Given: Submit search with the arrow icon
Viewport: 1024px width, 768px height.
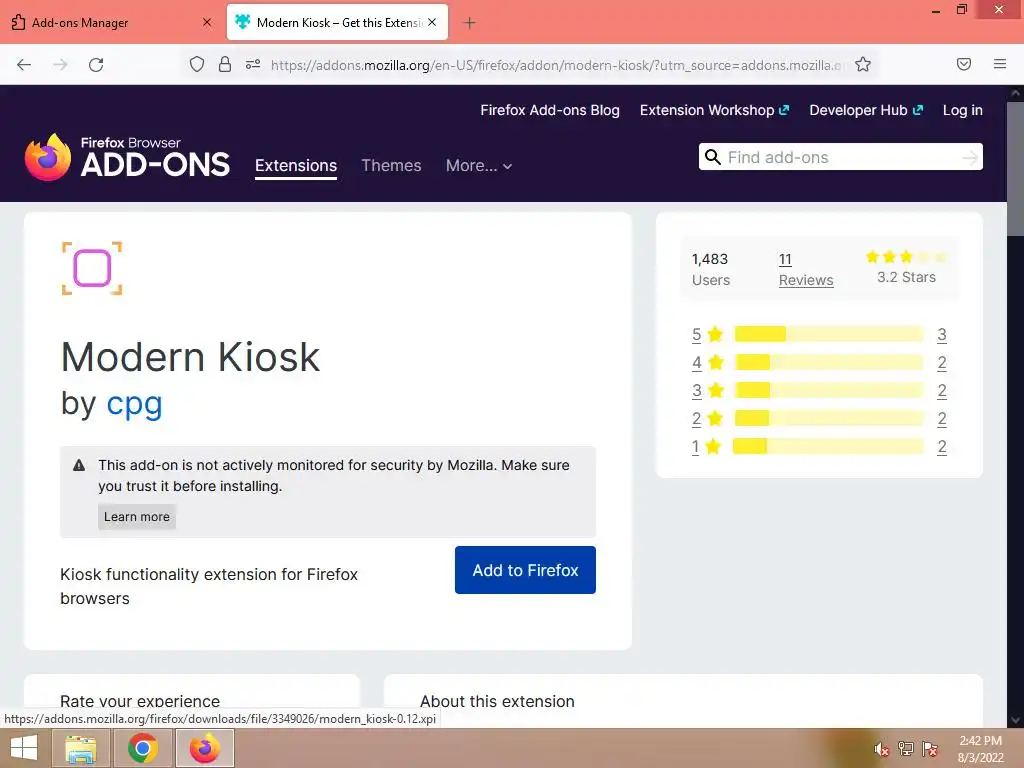Looking at the screenshot, I should point(970,157).
